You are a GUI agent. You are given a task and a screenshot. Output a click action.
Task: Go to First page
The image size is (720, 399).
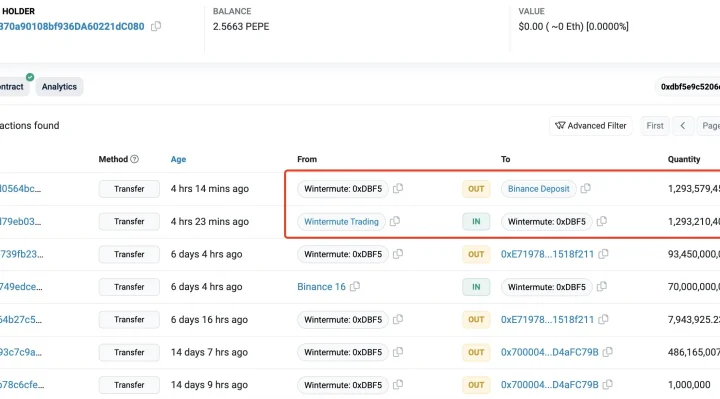point(655,126)
